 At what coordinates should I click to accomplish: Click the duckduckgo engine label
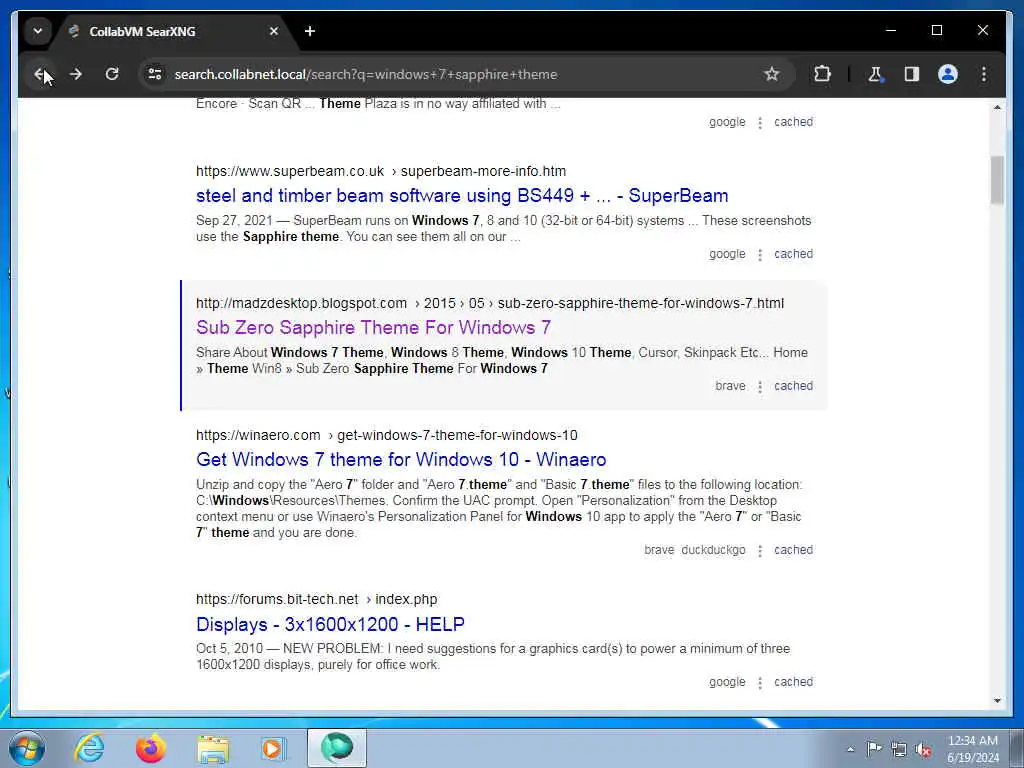click(713, 550)
